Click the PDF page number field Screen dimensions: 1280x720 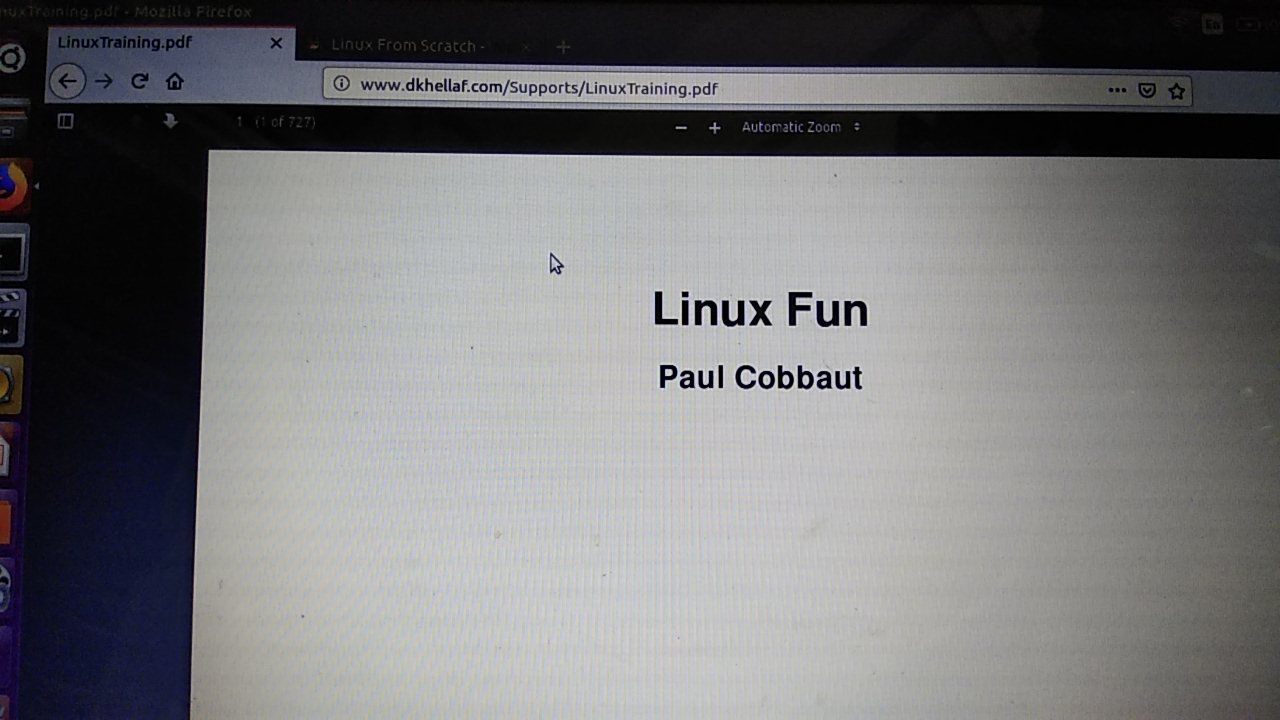tap(240, 122)
